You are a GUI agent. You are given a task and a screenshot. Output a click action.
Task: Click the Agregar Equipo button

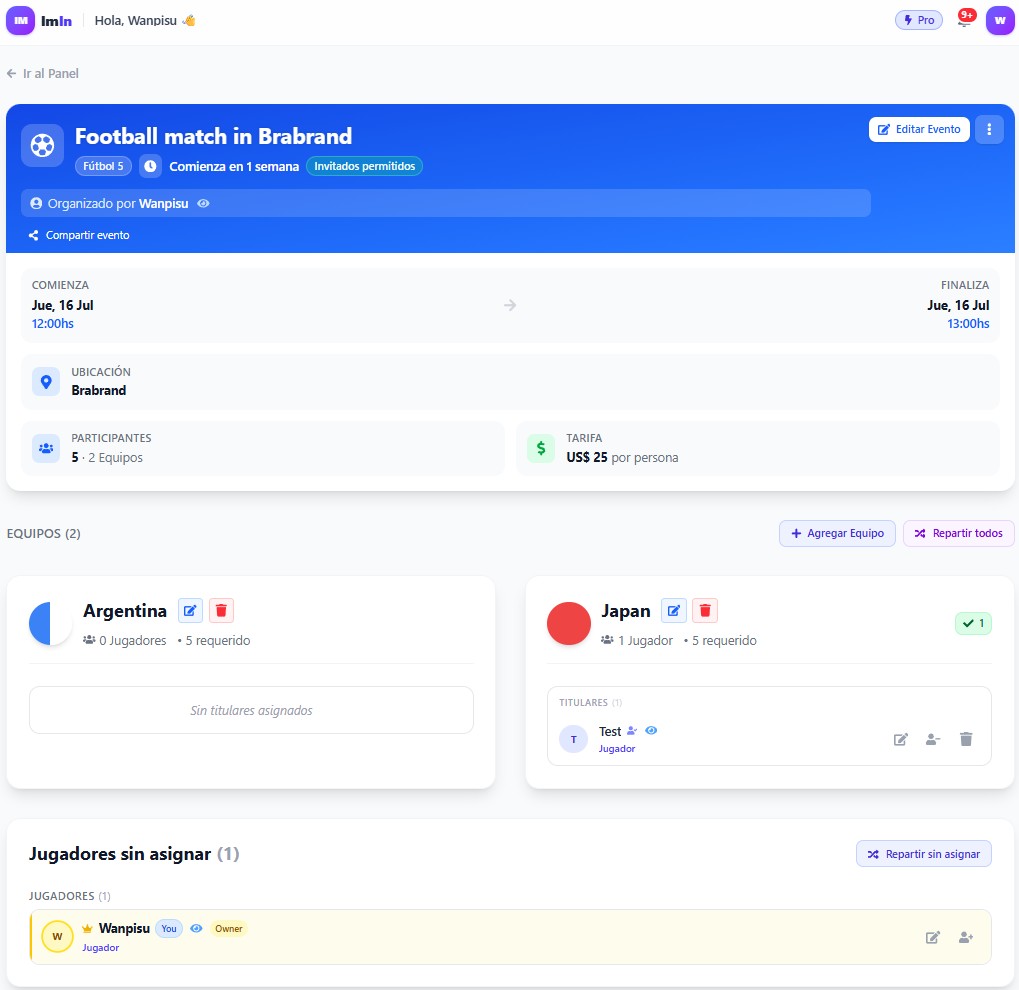click(x=837, y=533)
